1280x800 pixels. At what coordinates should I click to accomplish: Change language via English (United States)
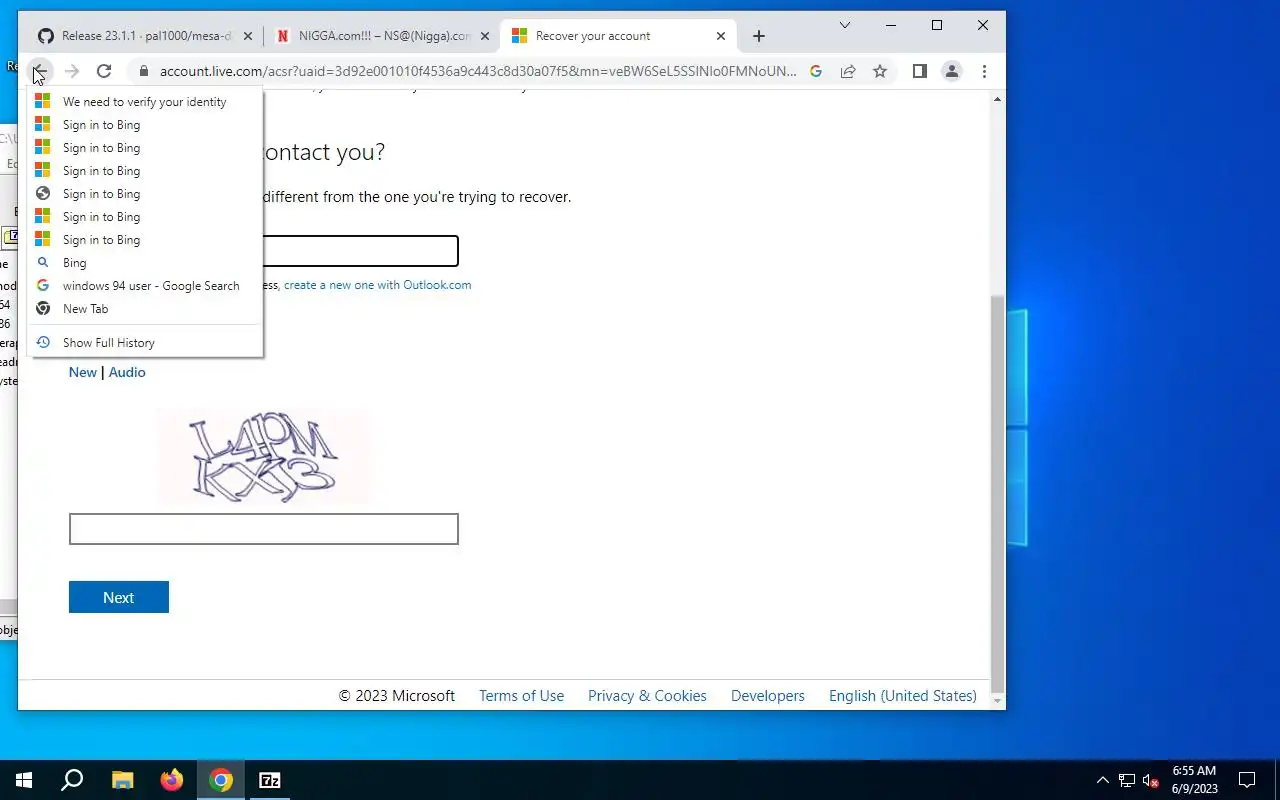pyautogui.click(x=903, y=696)
